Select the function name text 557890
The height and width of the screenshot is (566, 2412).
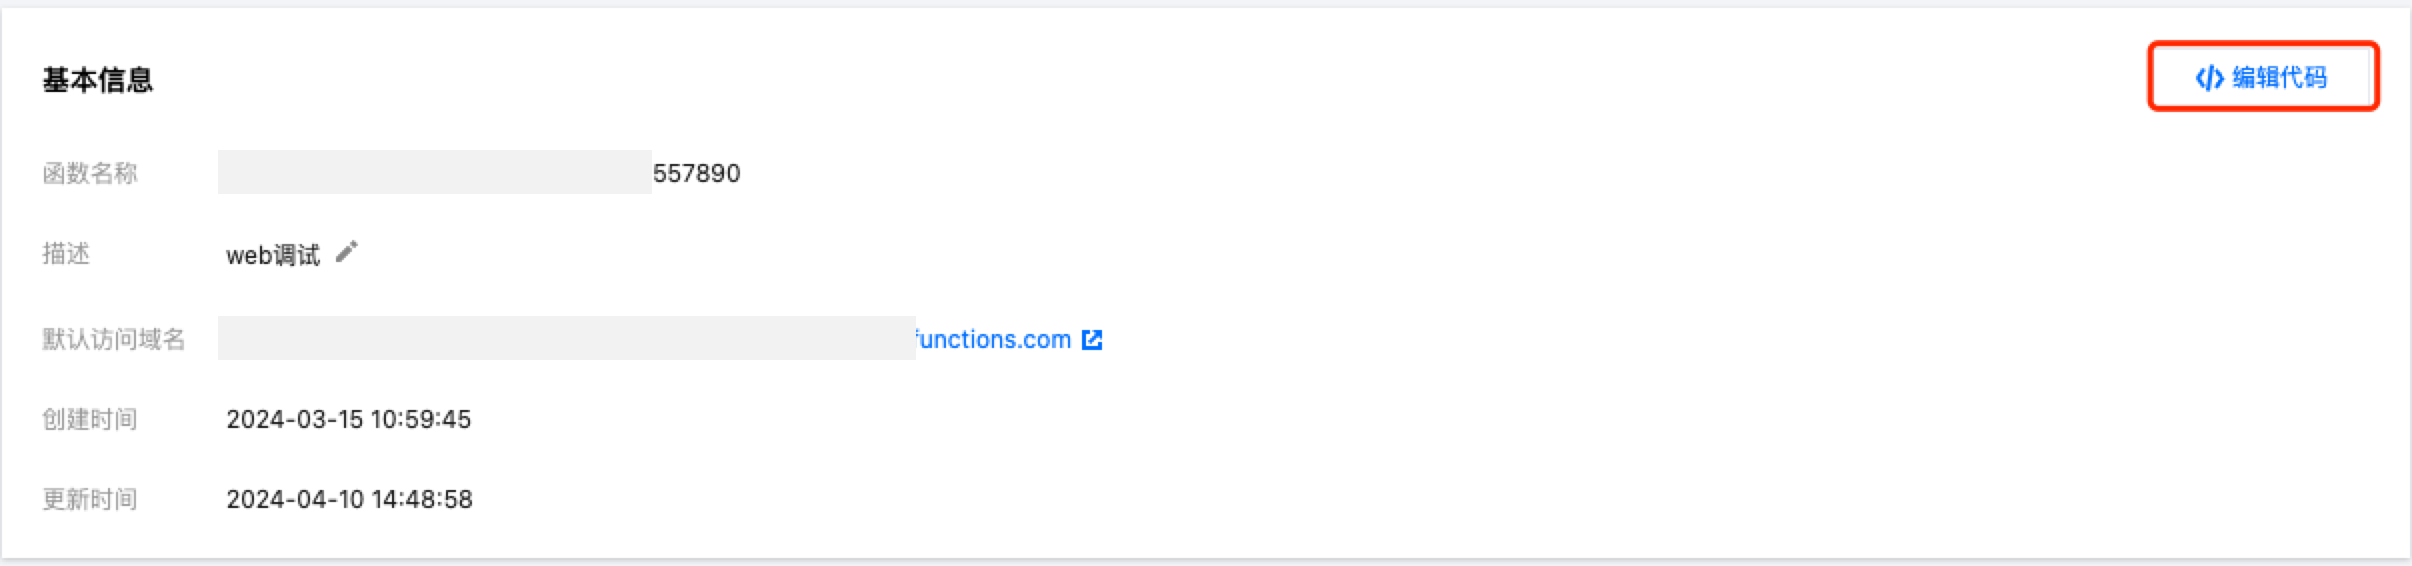coord(696,174)
